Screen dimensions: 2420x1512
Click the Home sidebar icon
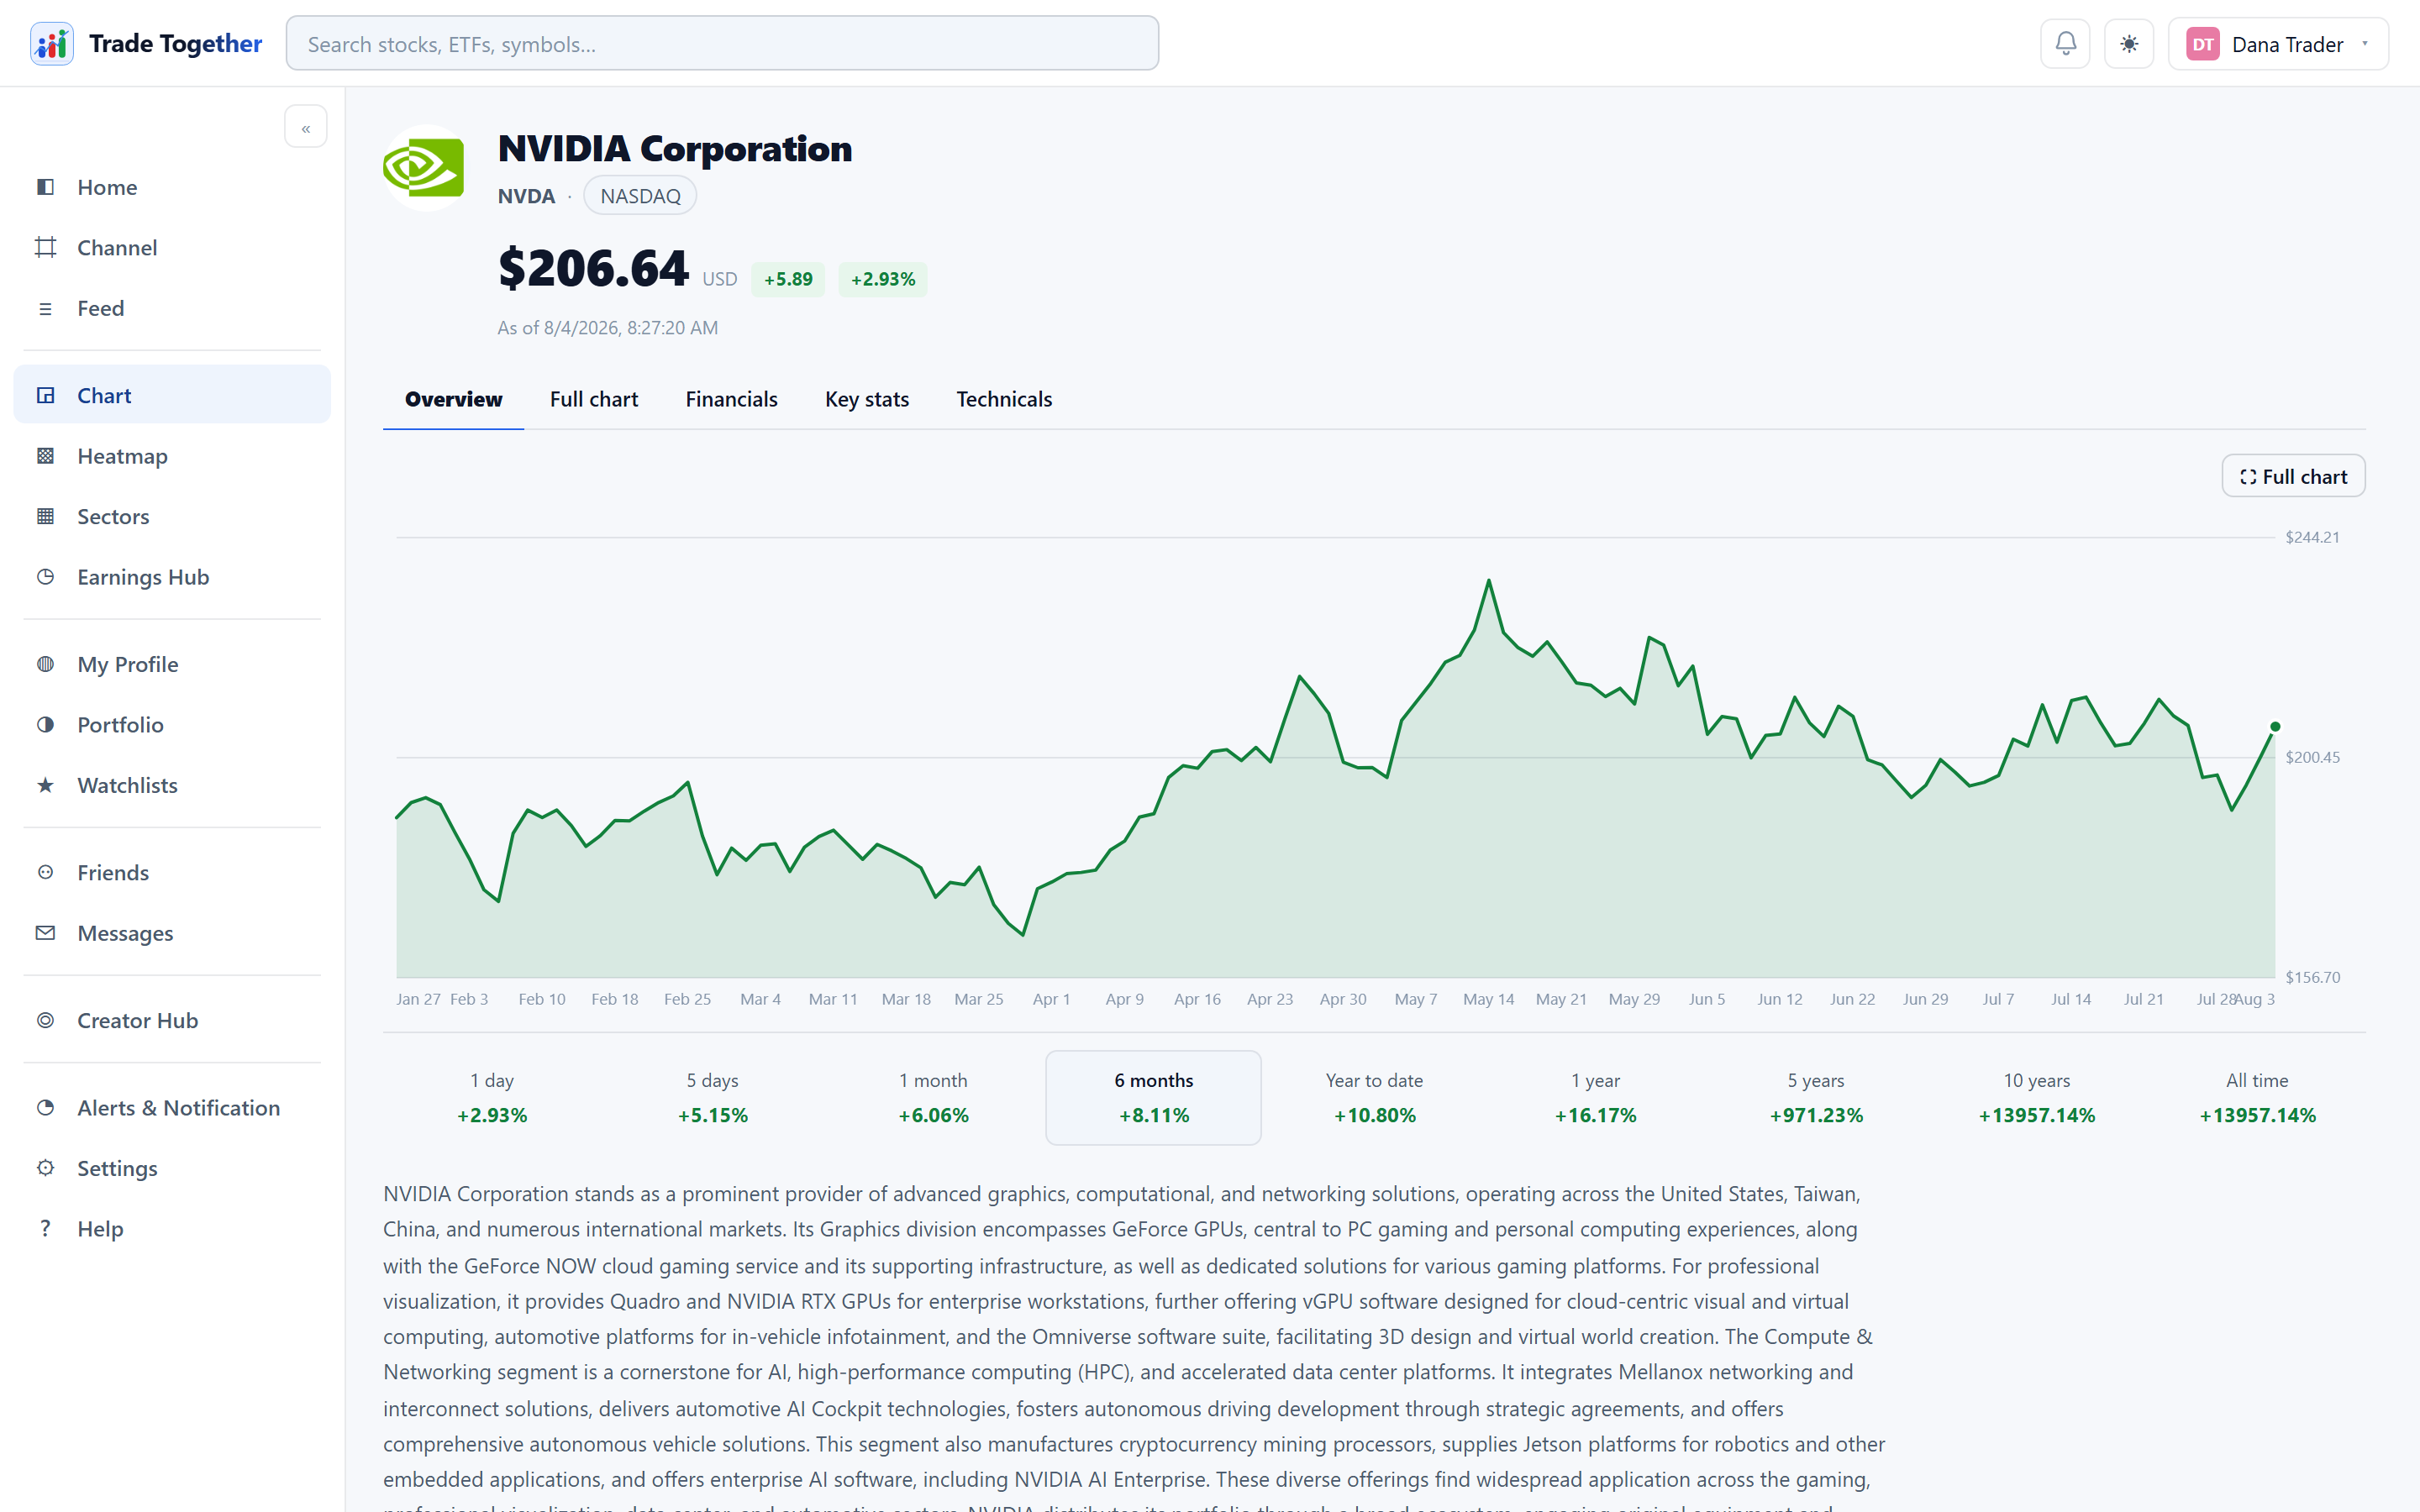[x=45, y=187]
